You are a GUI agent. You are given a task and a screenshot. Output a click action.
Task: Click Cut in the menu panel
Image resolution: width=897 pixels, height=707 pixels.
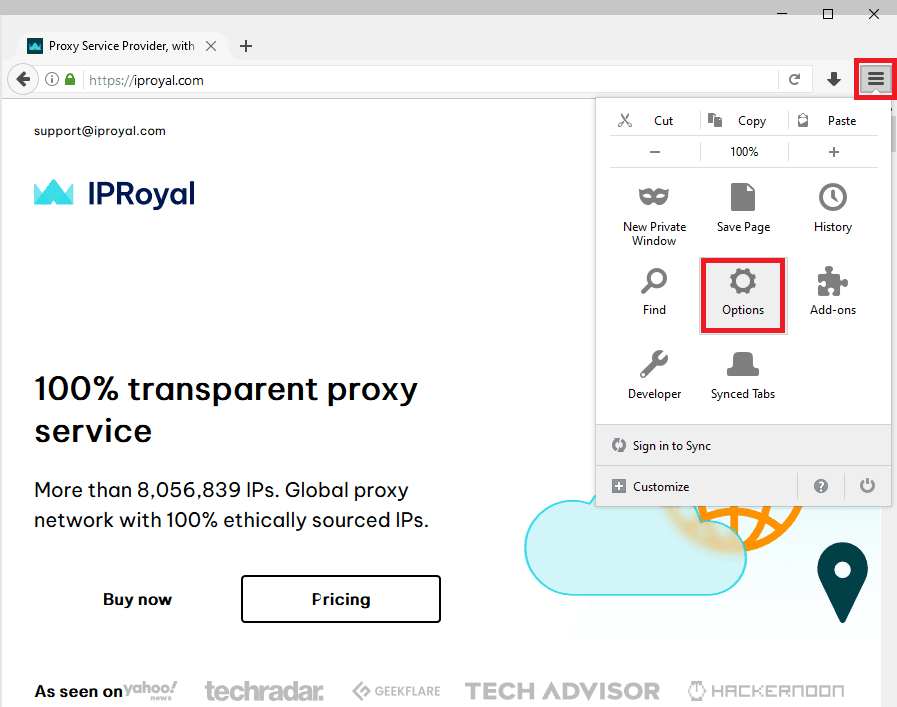click(654, 121)
